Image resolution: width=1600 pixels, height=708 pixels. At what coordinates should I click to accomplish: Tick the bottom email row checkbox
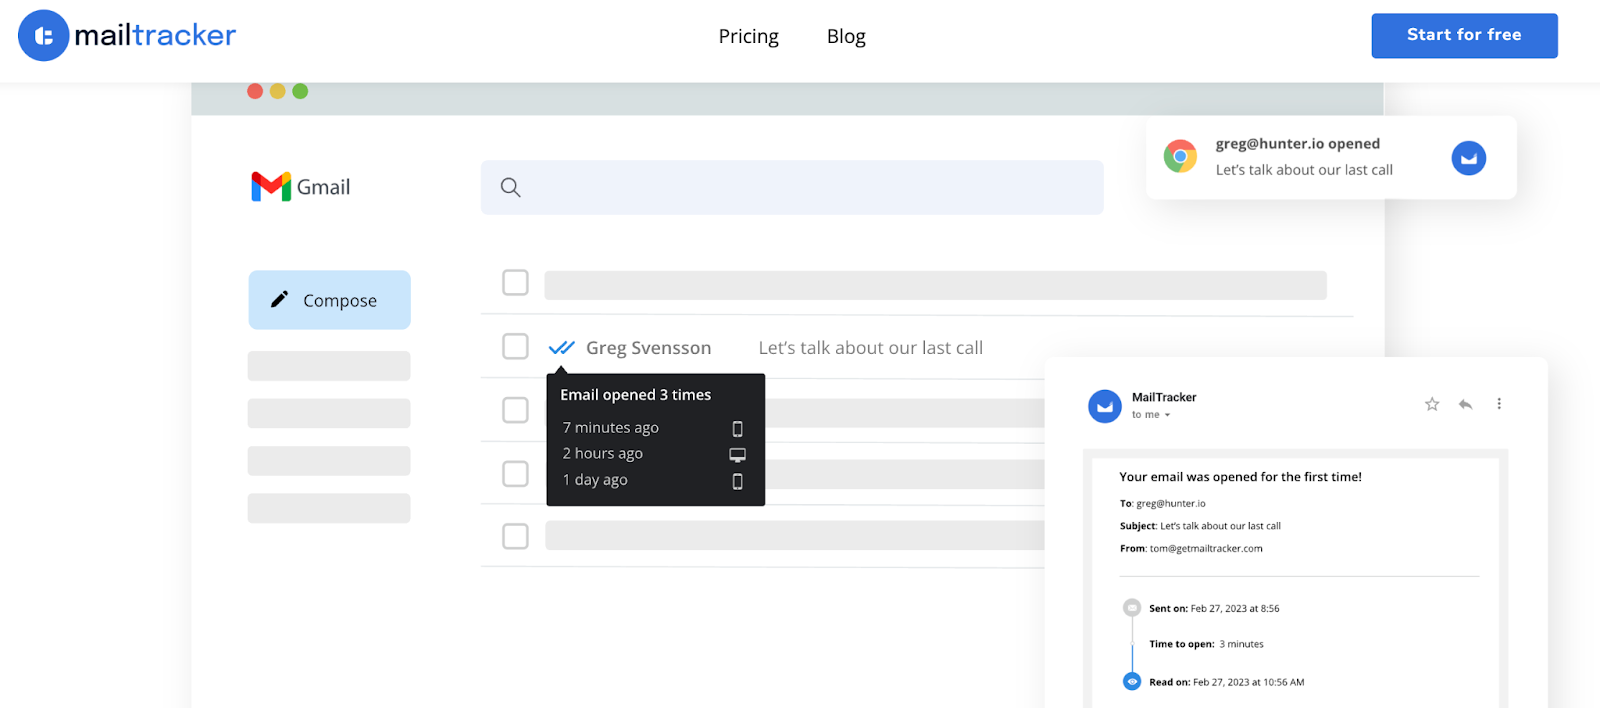pyautogui.click(x=515, y=537)
